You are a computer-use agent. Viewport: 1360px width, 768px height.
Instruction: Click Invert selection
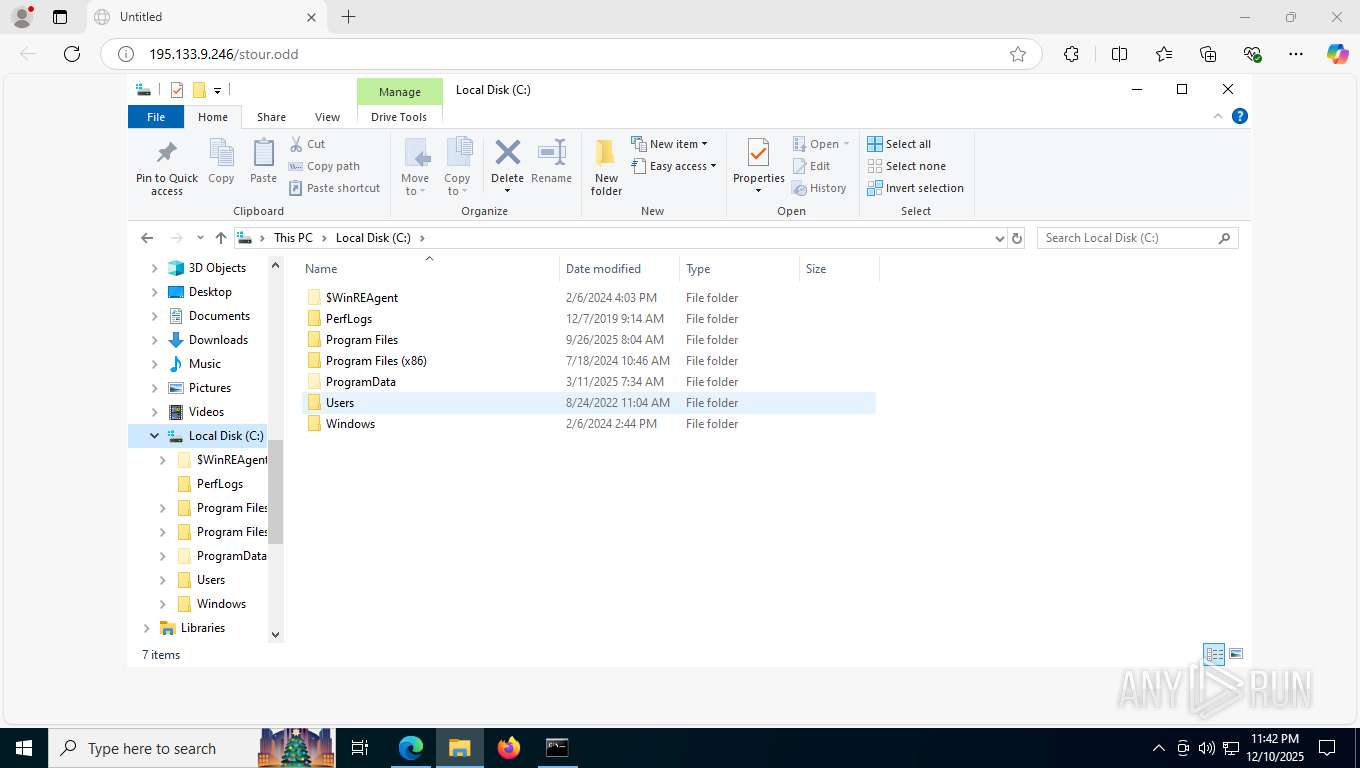pyautogui.click(x=915, y=188)
